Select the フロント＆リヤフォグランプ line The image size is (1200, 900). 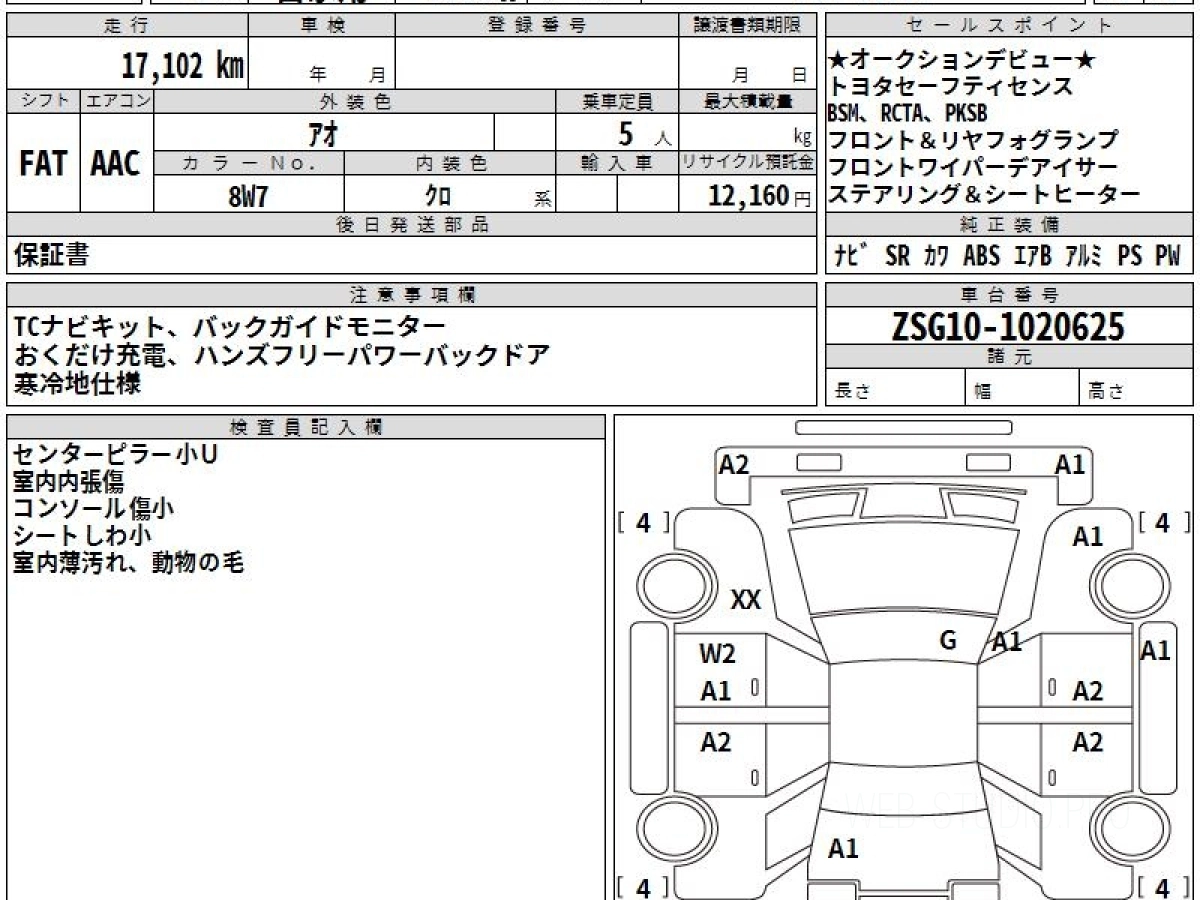tap(973, 141)
